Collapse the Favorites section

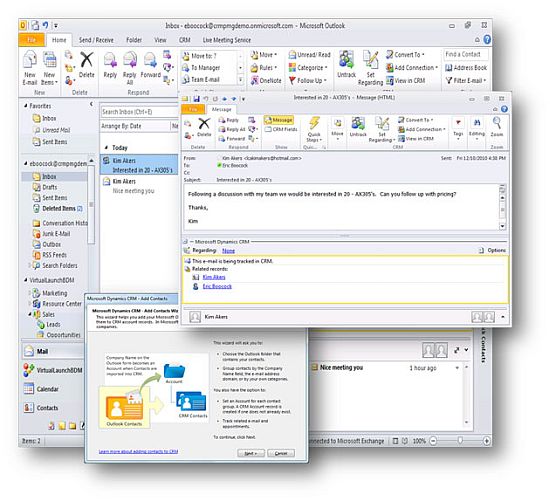pos(26,106)
